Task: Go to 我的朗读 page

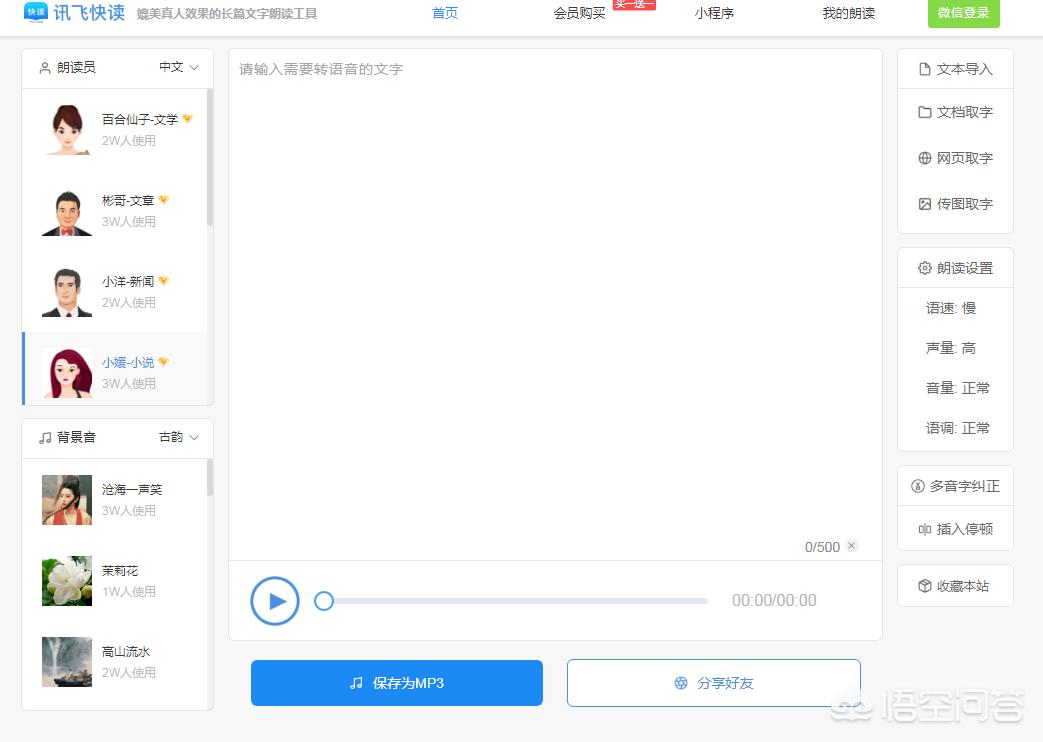Action: pos(848,13)
